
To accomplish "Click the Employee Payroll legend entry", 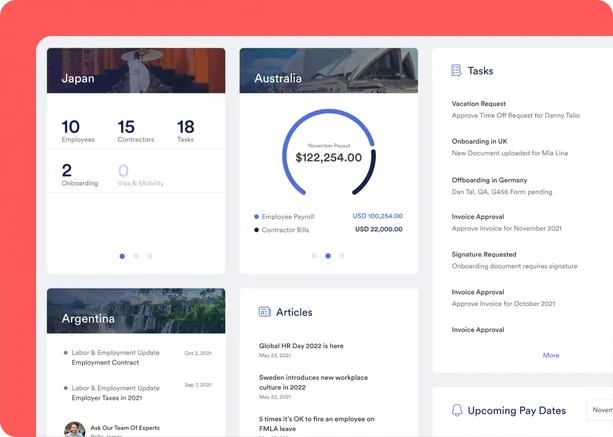I will [284, 217].
